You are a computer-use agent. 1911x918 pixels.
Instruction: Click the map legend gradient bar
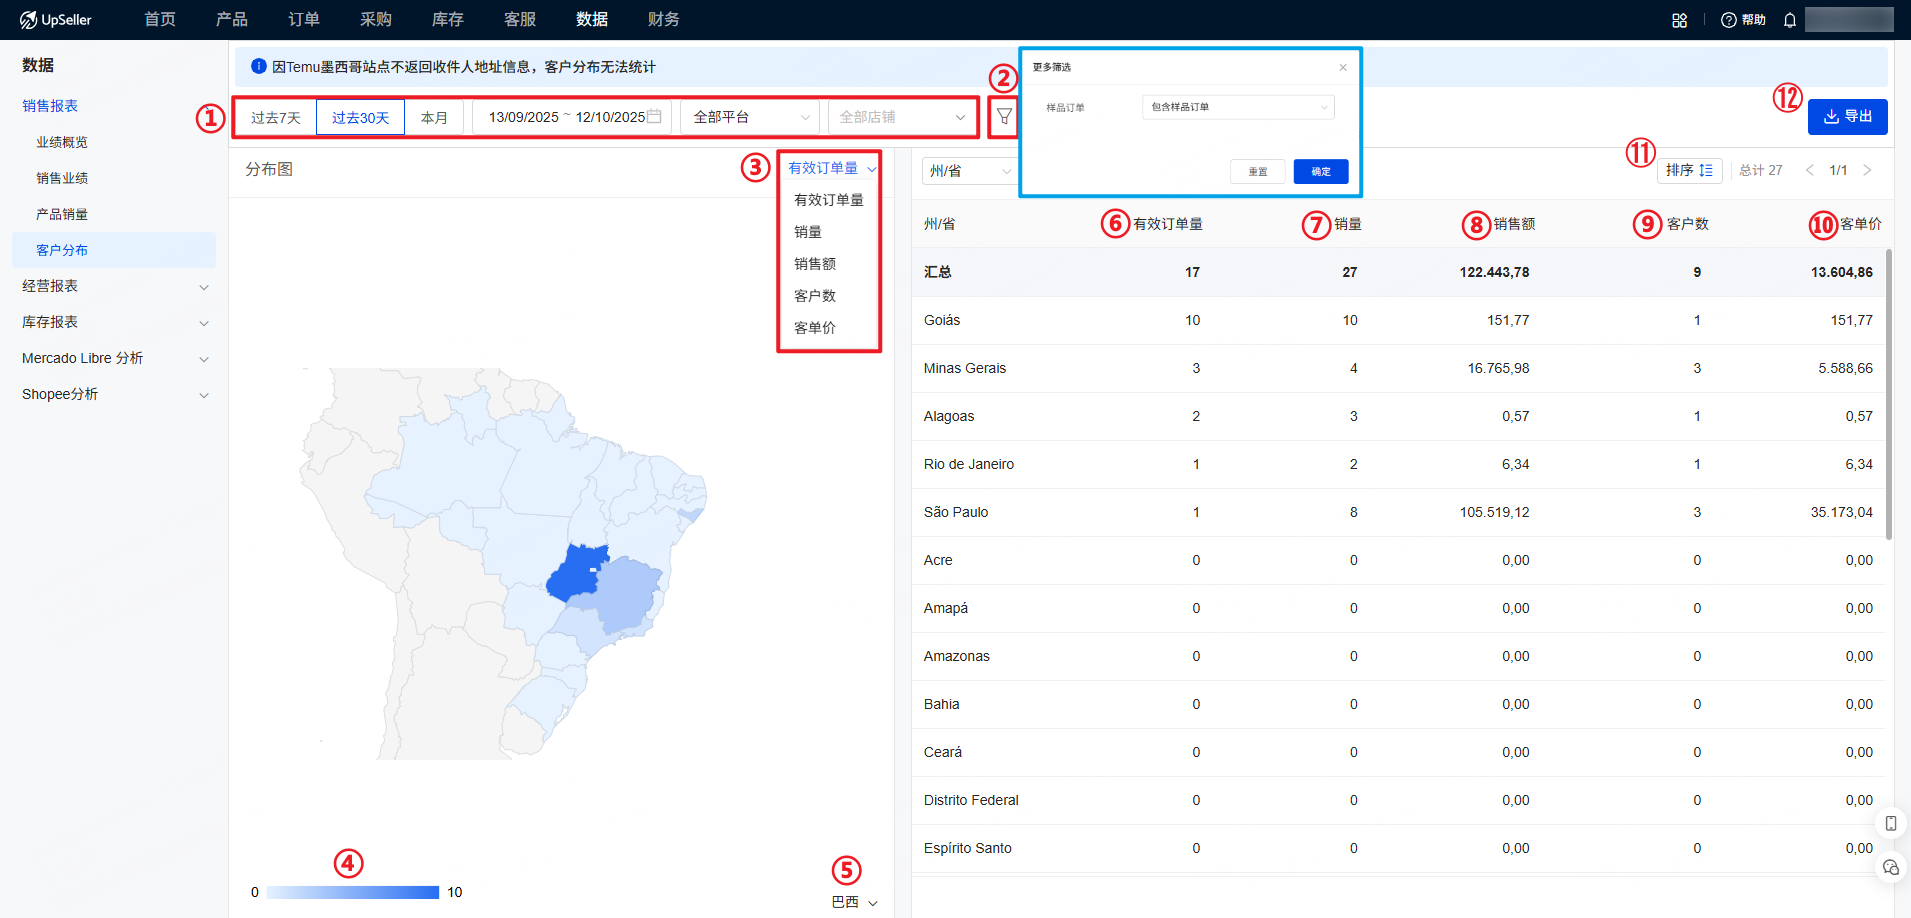(x=352, y=892)
